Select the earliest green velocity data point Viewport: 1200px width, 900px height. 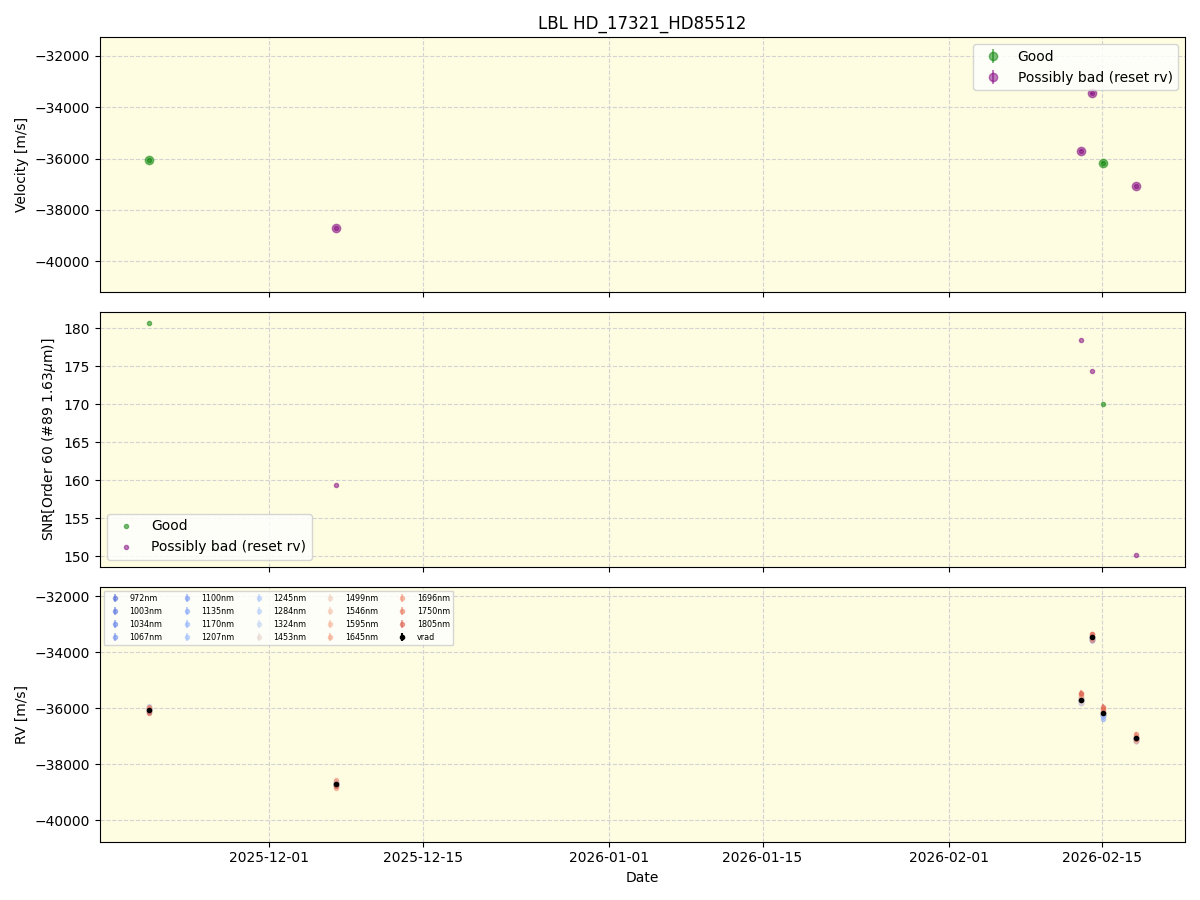pos(148,160)
